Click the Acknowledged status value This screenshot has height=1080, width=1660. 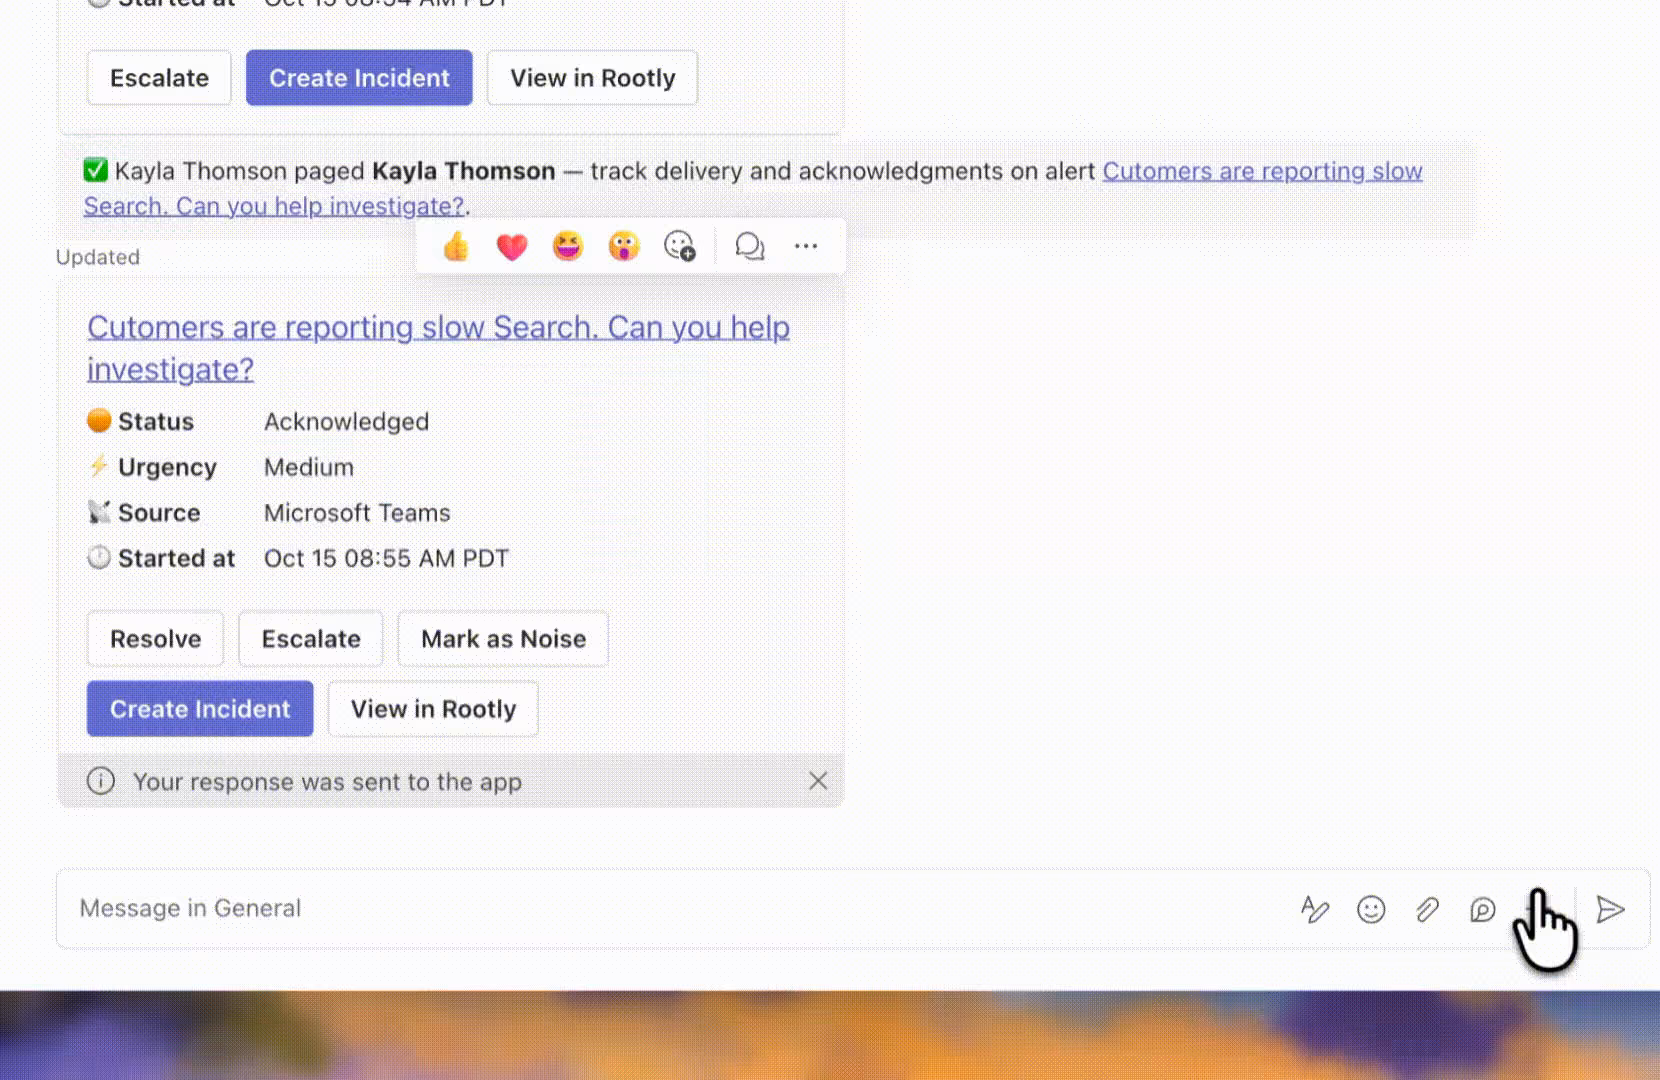[346, 422]
